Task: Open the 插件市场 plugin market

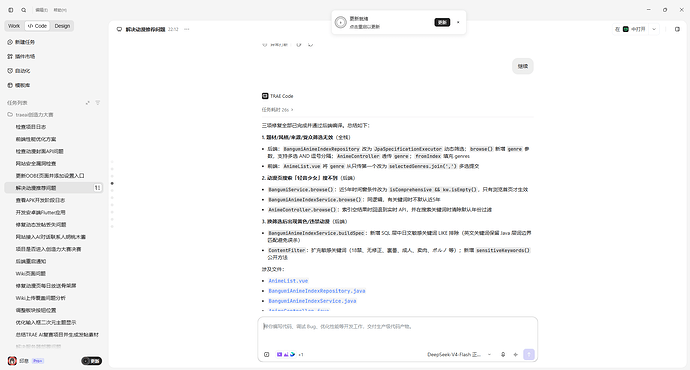Action: pos(21,56)
